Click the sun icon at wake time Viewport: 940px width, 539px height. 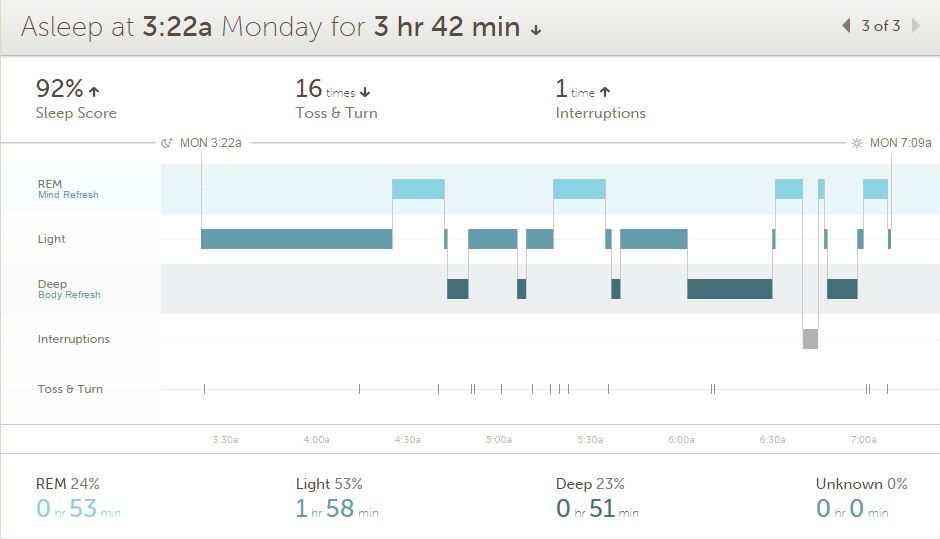pyautogui.click(x=856, y=143)
